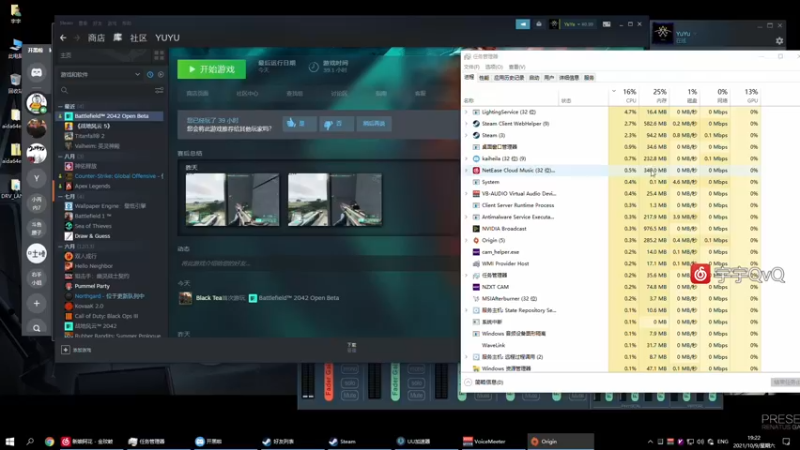Viewport: 800px width, 450px height.
Task: Collapse the 最近 recent group
Action: click(x=60, y=106)
